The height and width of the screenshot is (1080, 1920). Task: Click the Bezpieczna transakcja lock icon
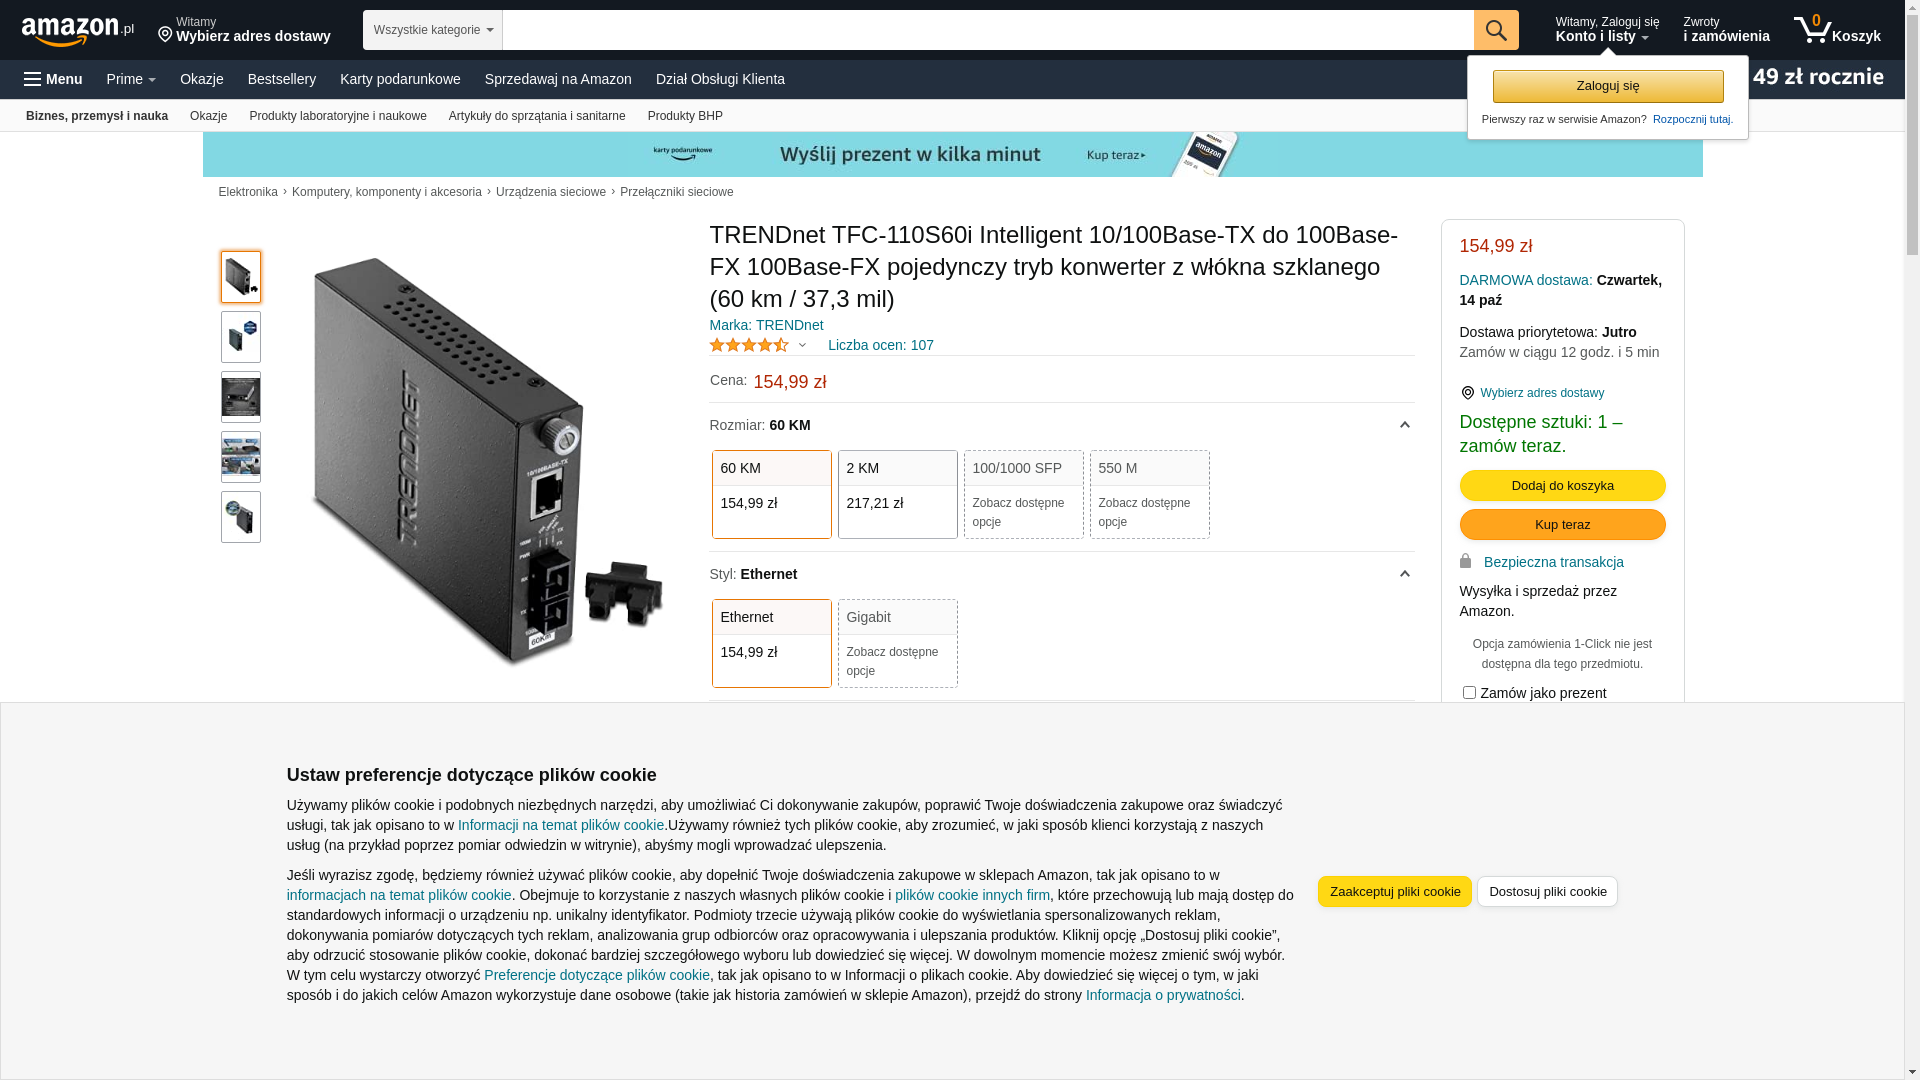[x=1465, y=561]
